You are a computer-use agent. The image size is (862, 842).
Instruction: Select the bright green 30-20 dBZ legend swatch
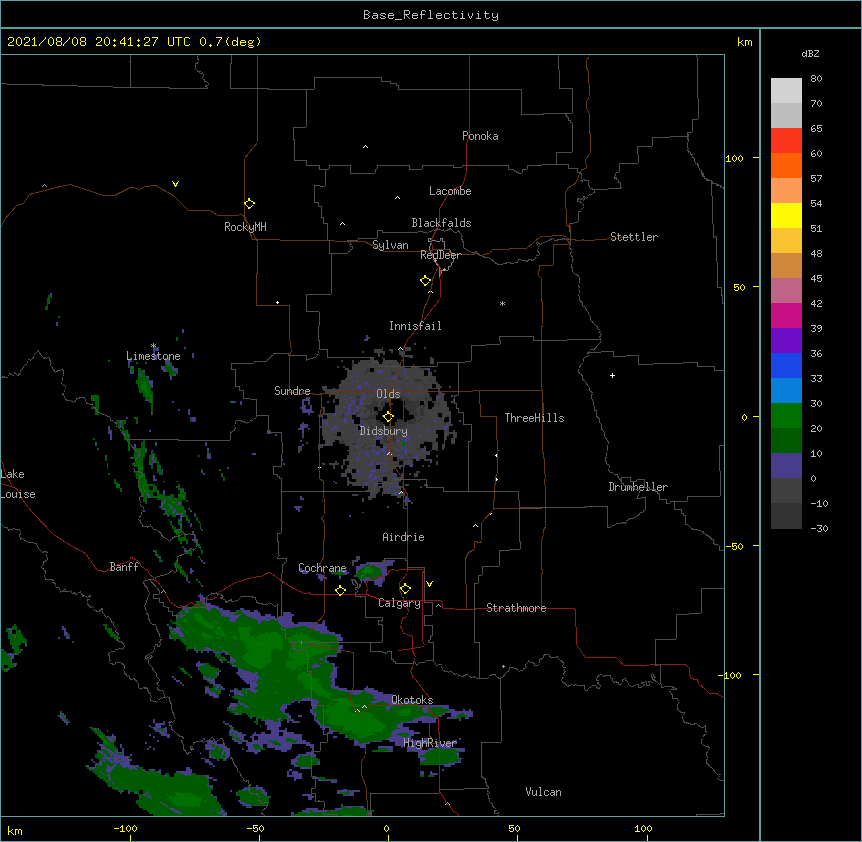coord(786,416)
